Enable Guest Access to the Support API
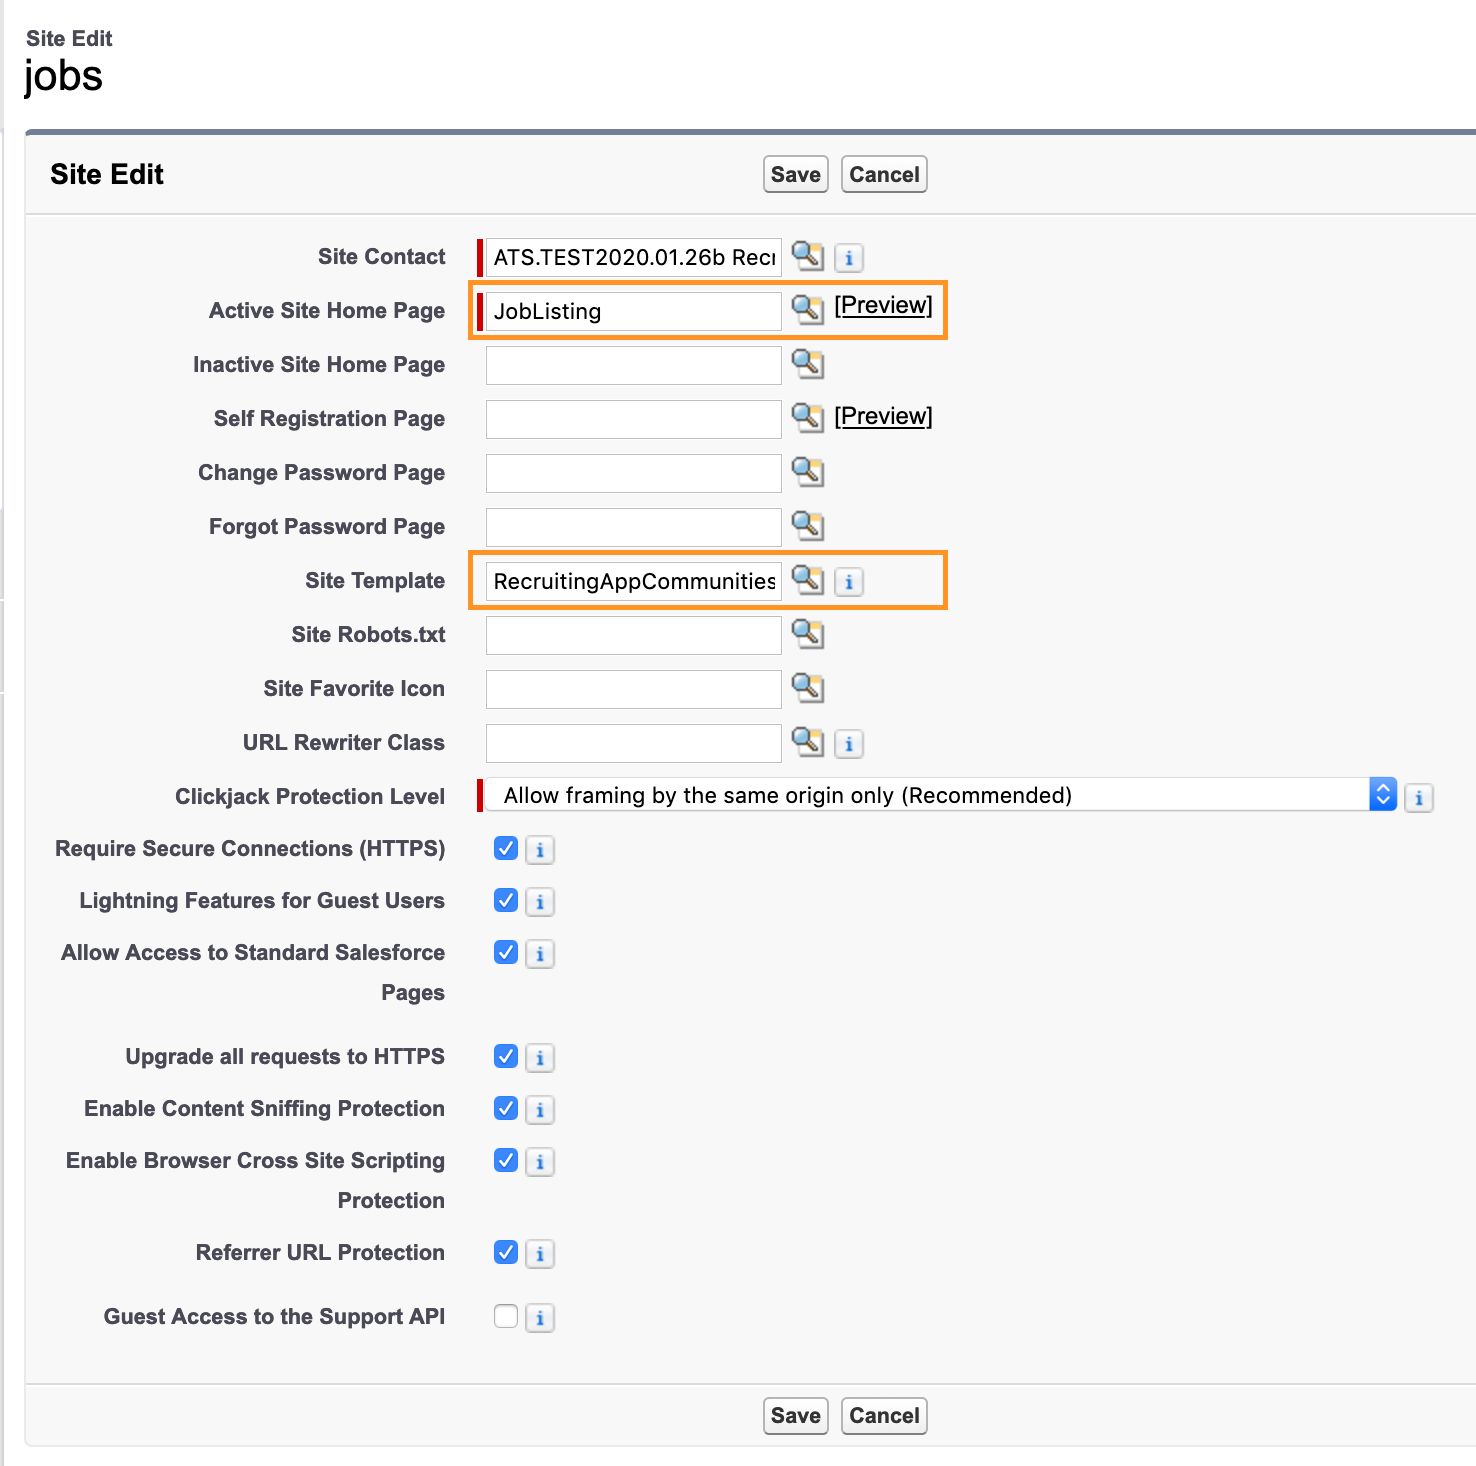 pyautogui.click(x=506, y=1316)
